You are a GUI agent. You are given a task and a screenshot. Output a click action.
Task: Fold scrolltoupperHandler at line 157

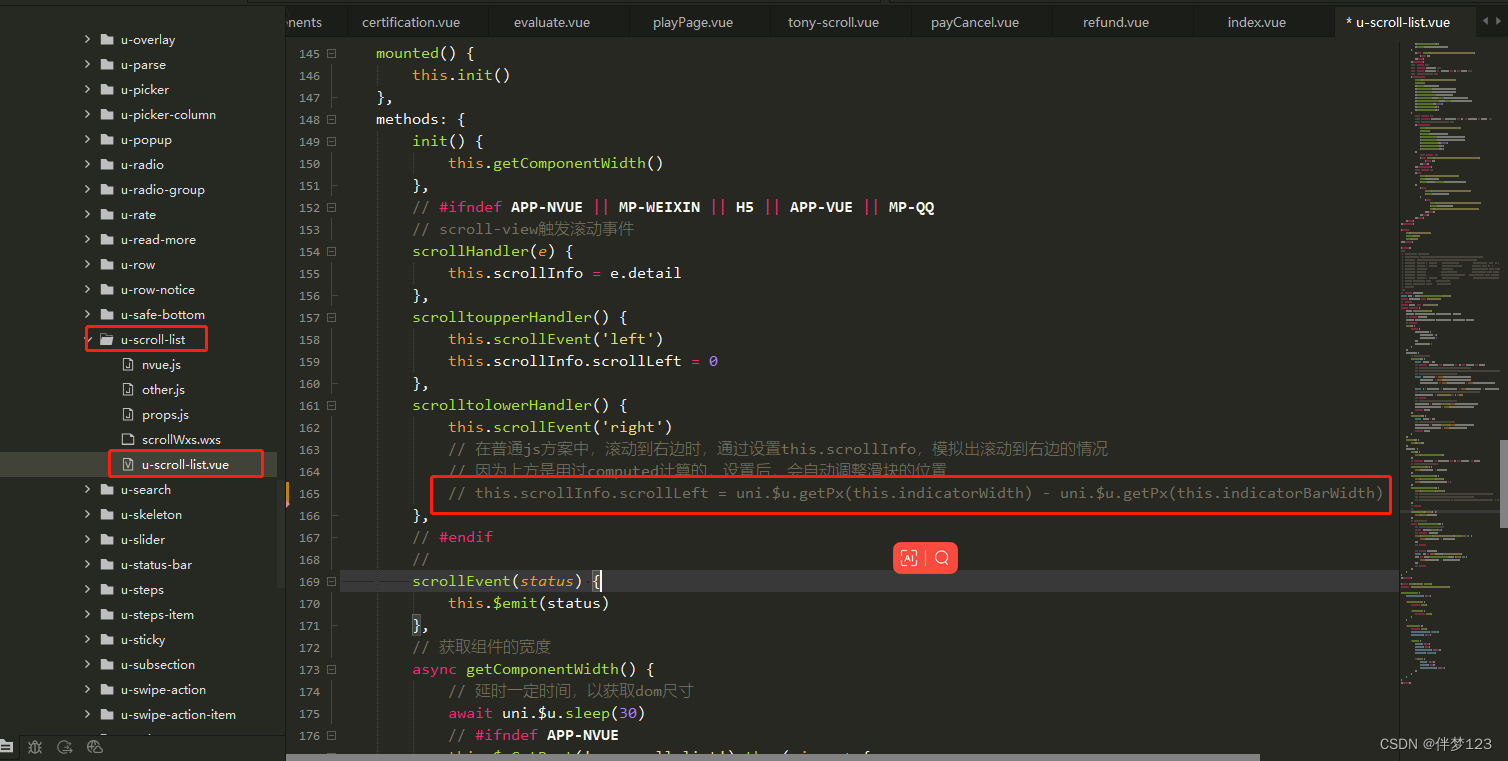[331, 317]
